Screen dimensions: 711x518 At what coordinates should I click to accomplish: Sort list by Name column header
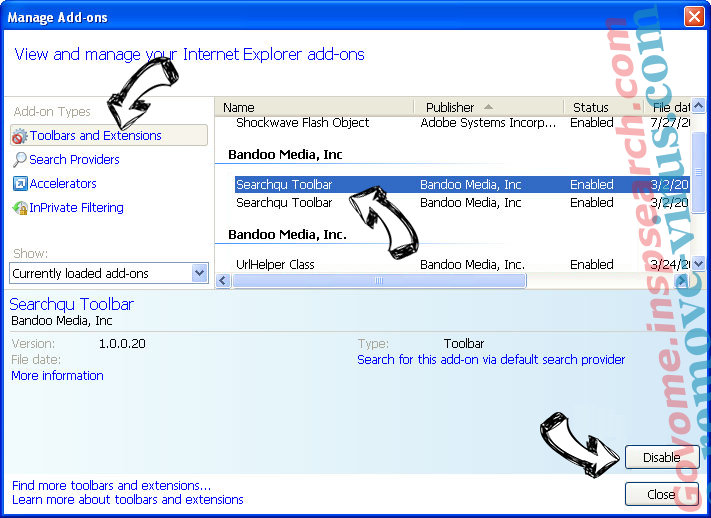point(314,107)
